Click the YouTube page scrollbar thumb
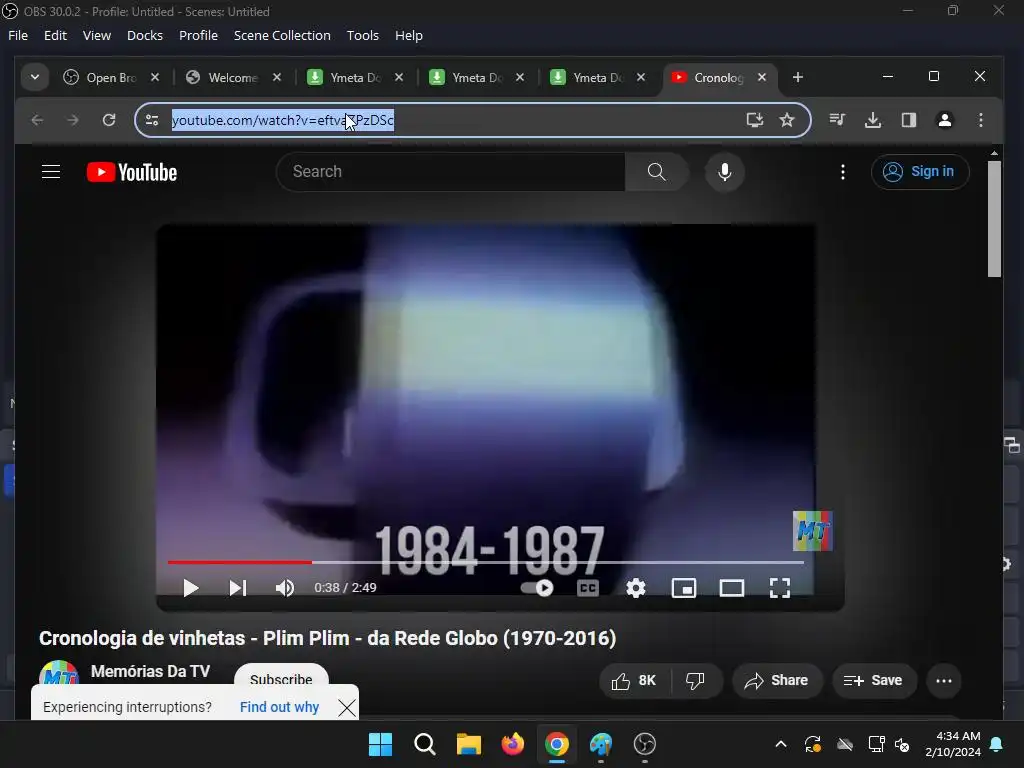This screenshot has height=768, width=1024. click(994, 218)
